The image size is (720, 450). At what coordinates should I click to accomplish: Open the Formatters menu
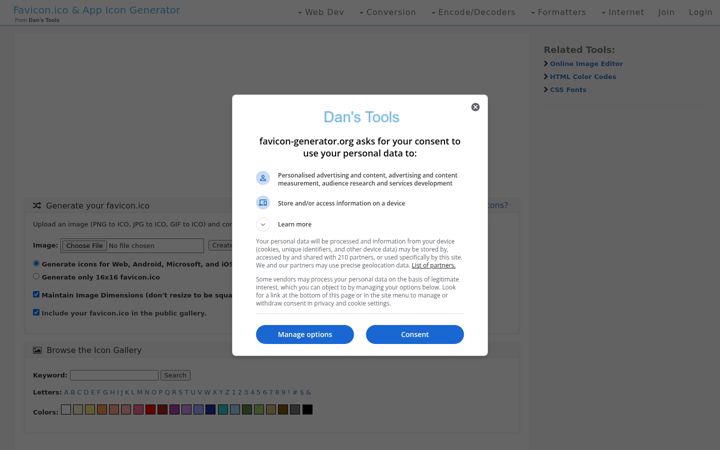click(x=558, y=12)
